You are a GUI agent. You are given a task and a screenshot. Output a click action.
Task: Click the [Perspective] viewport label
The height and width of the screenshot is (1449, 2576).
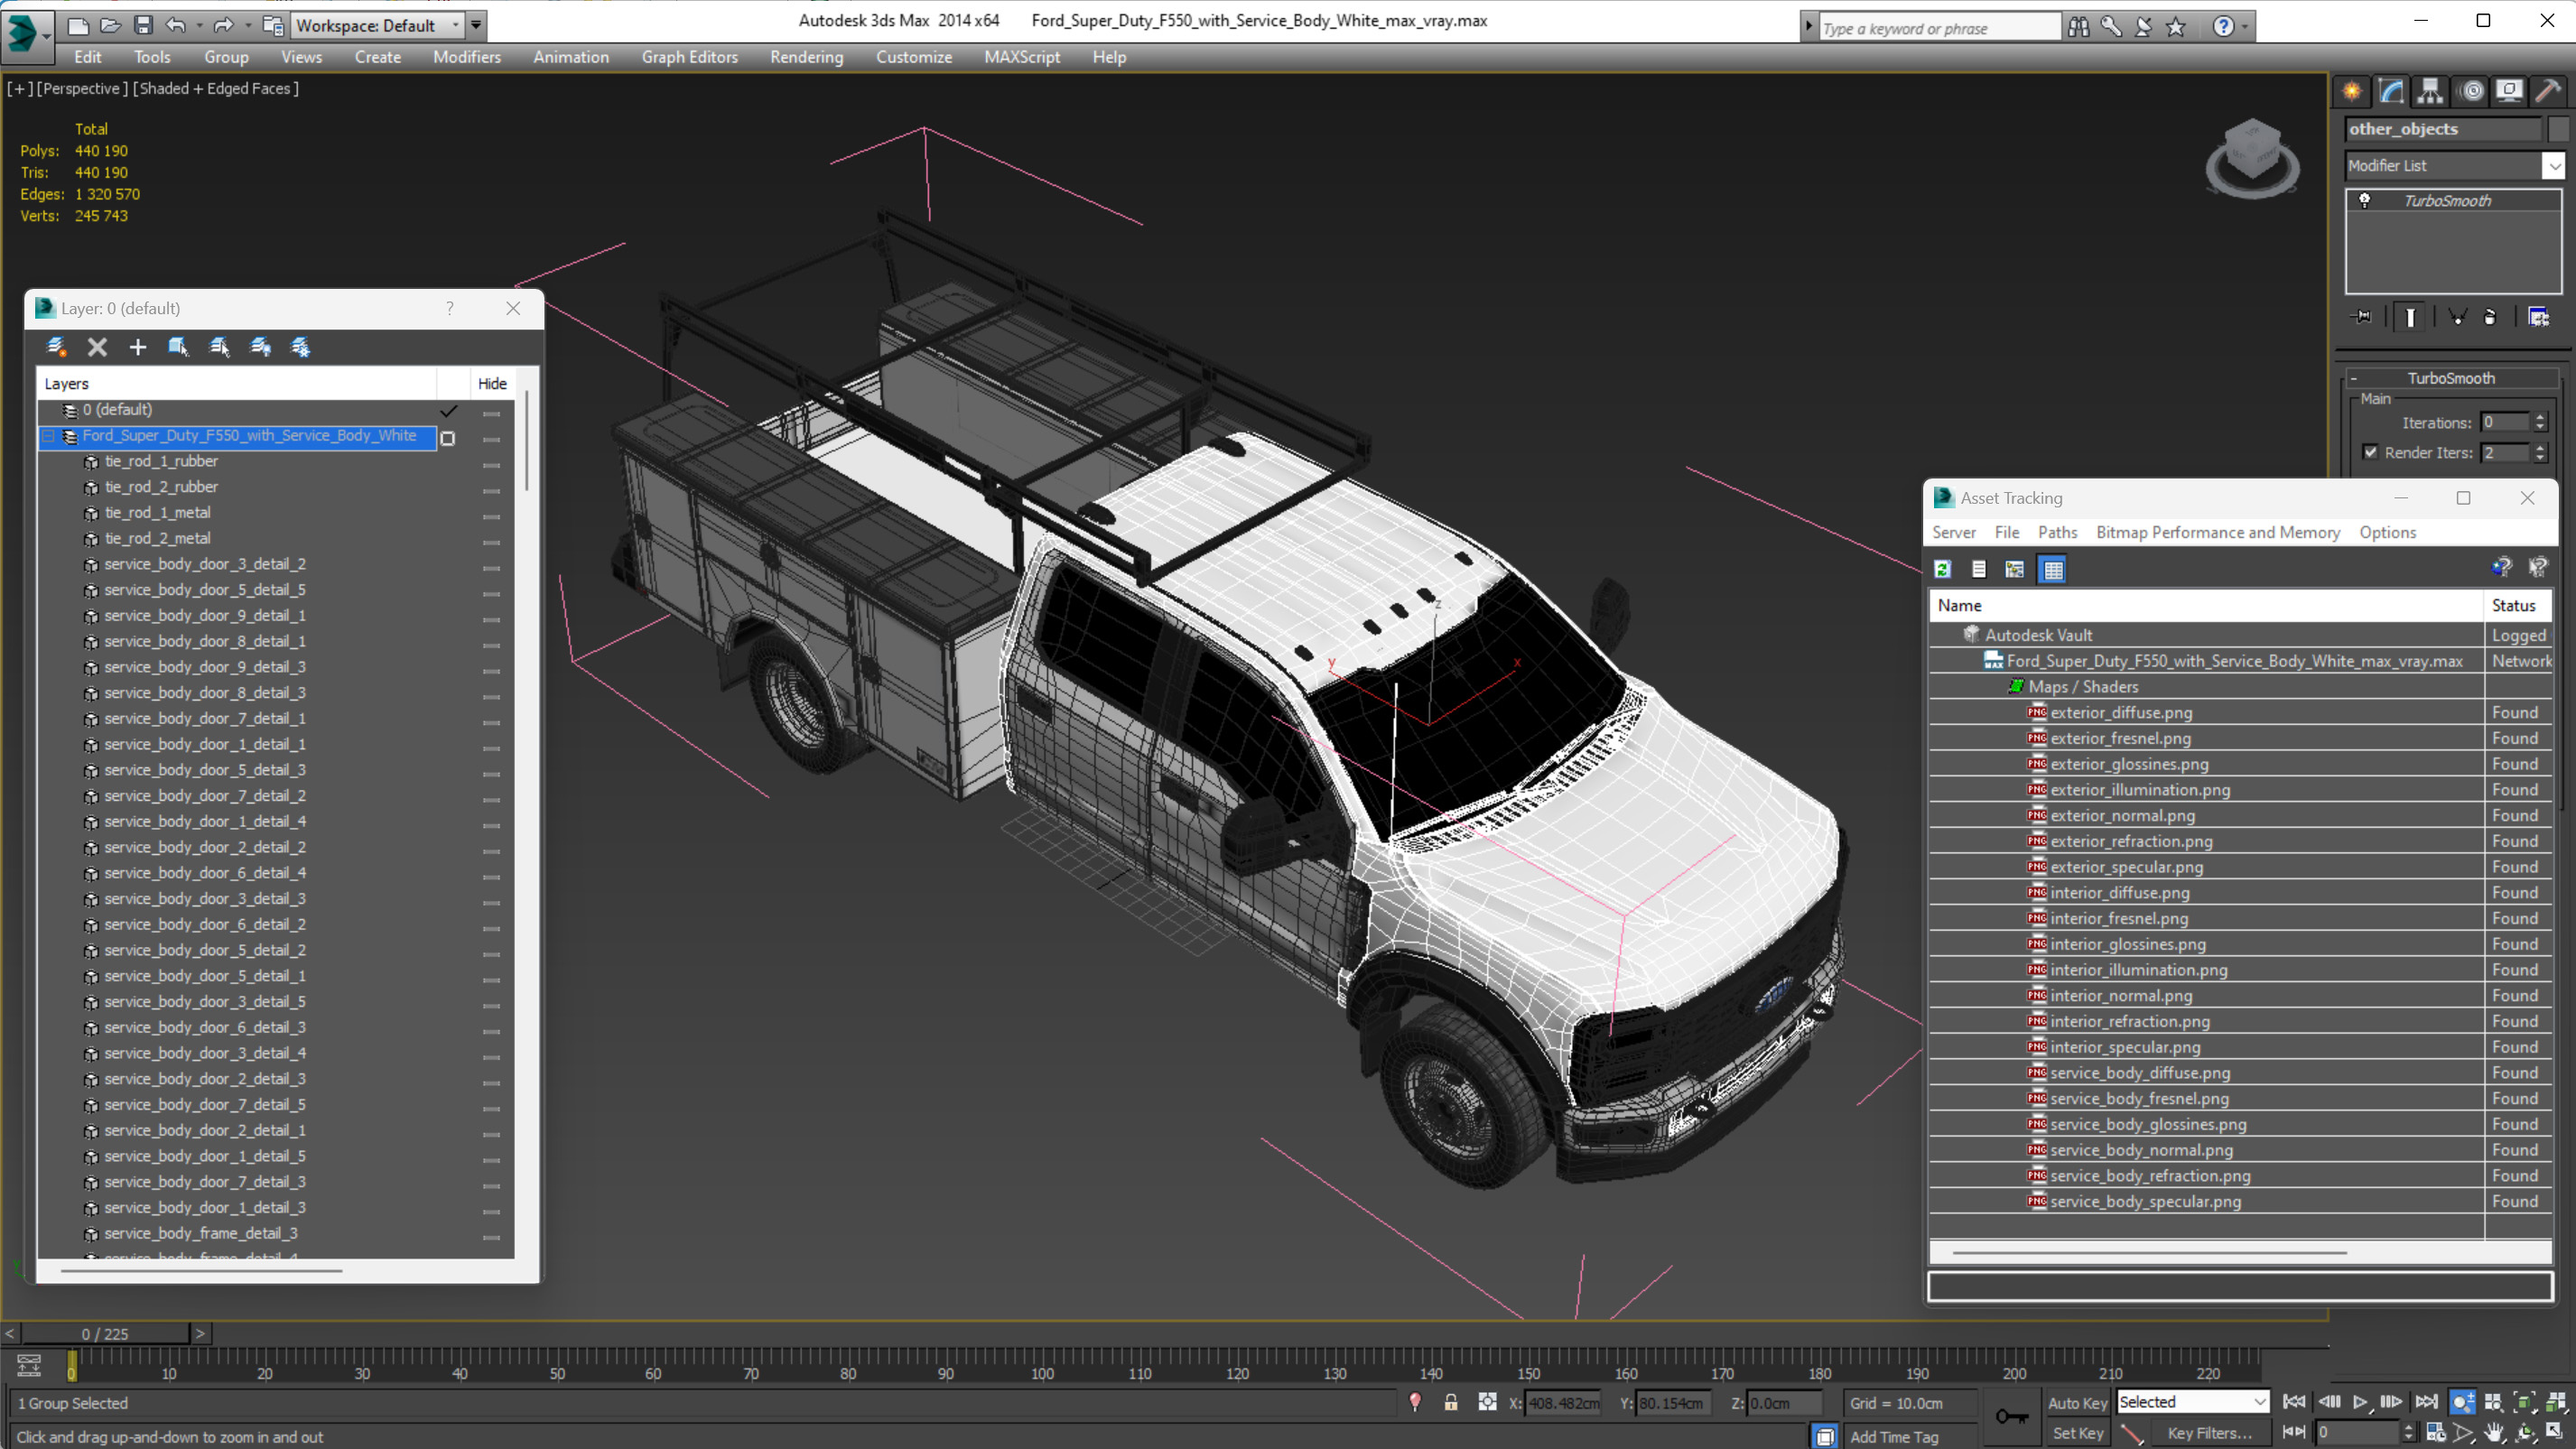point(82,88)
